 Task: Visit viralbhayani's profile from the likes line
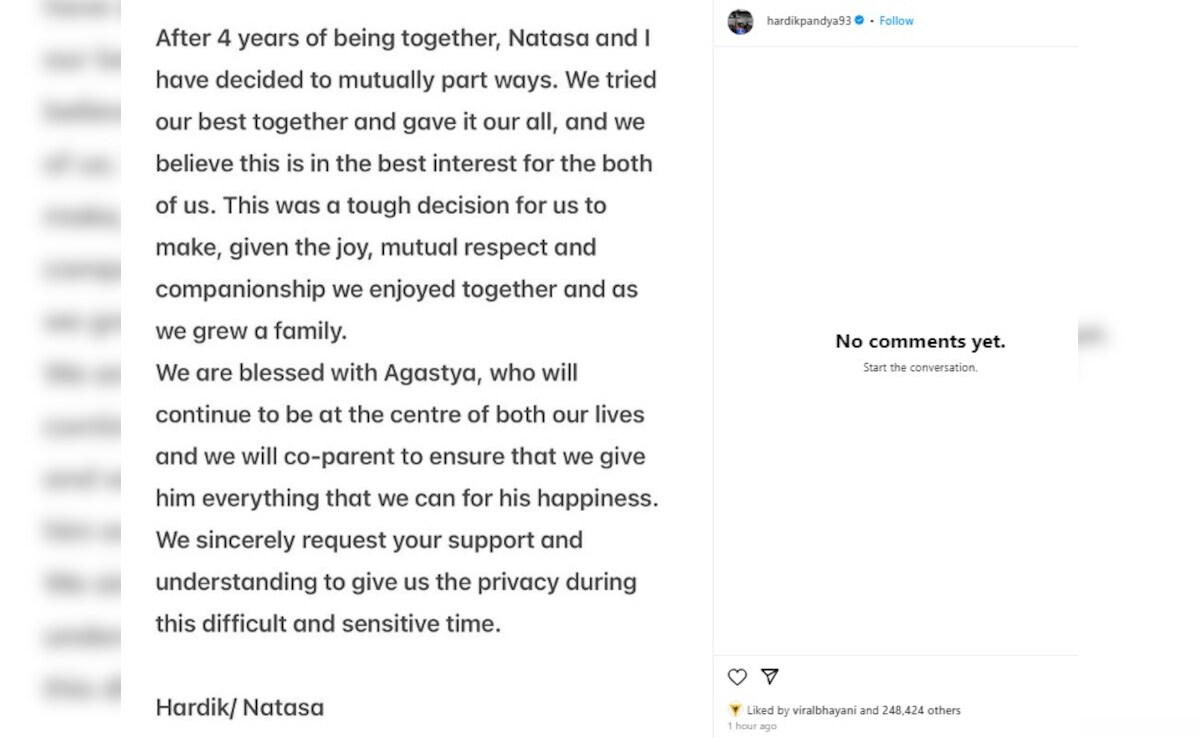click(824, 710)
